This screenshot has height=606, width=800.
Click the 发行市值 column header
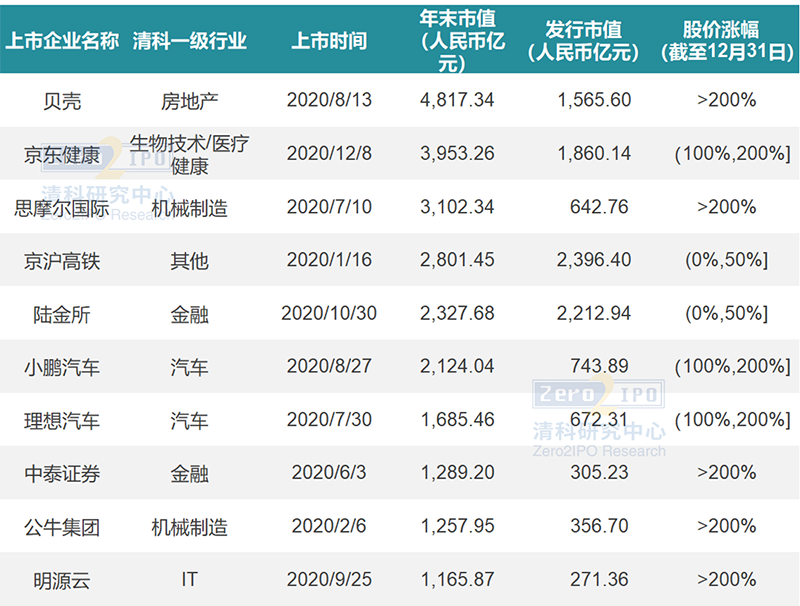[584, 41]
